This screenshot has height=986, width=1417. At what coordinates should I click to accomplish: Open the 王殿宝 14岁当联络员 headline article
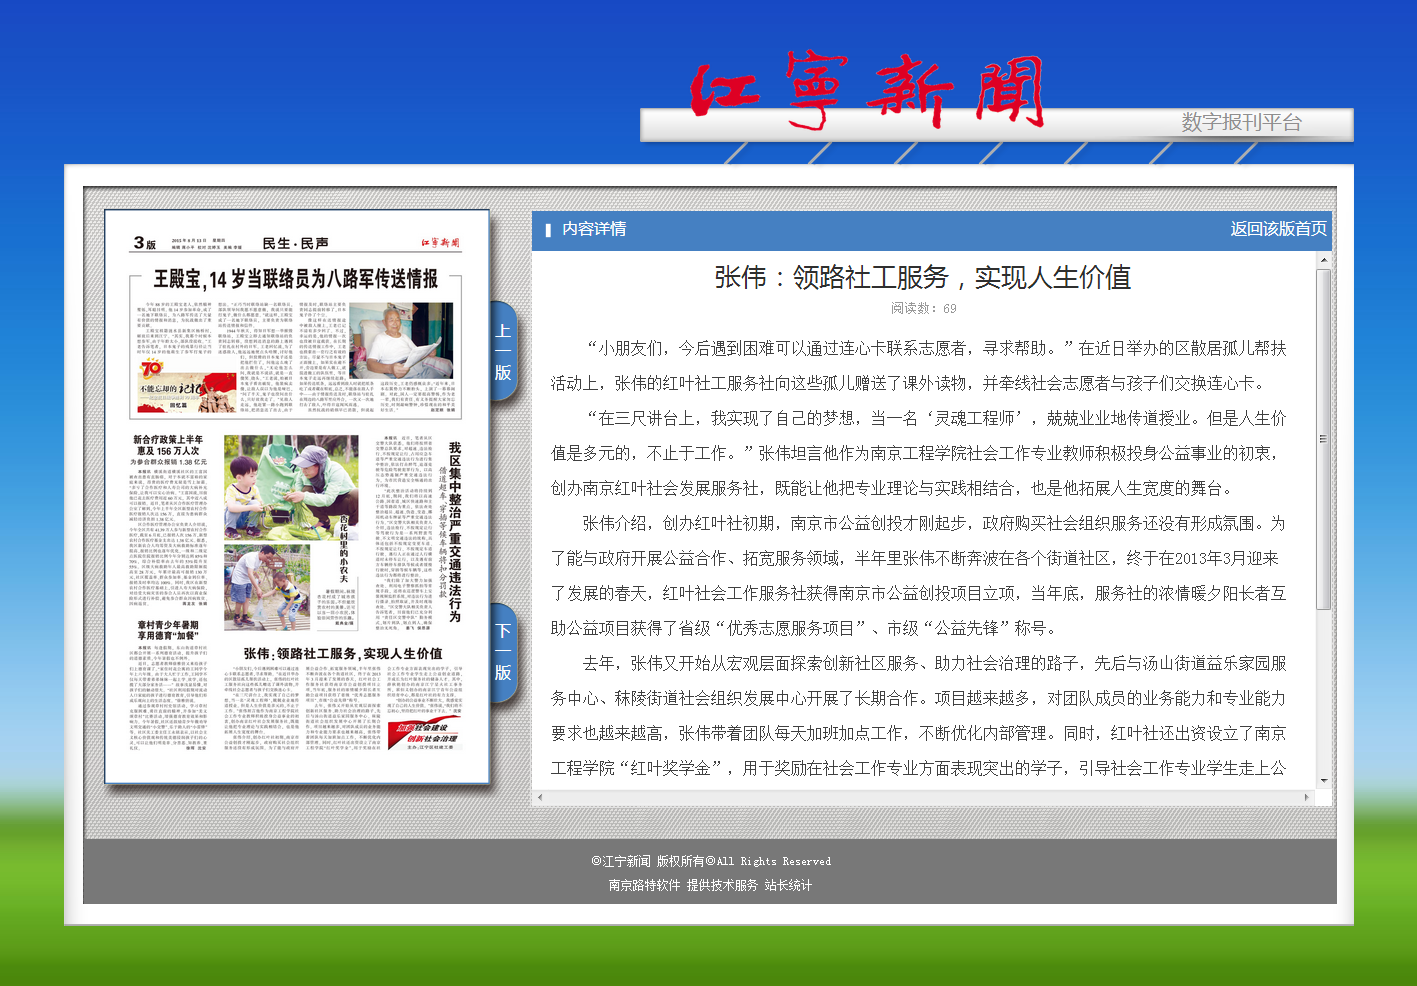pos(295,279)
